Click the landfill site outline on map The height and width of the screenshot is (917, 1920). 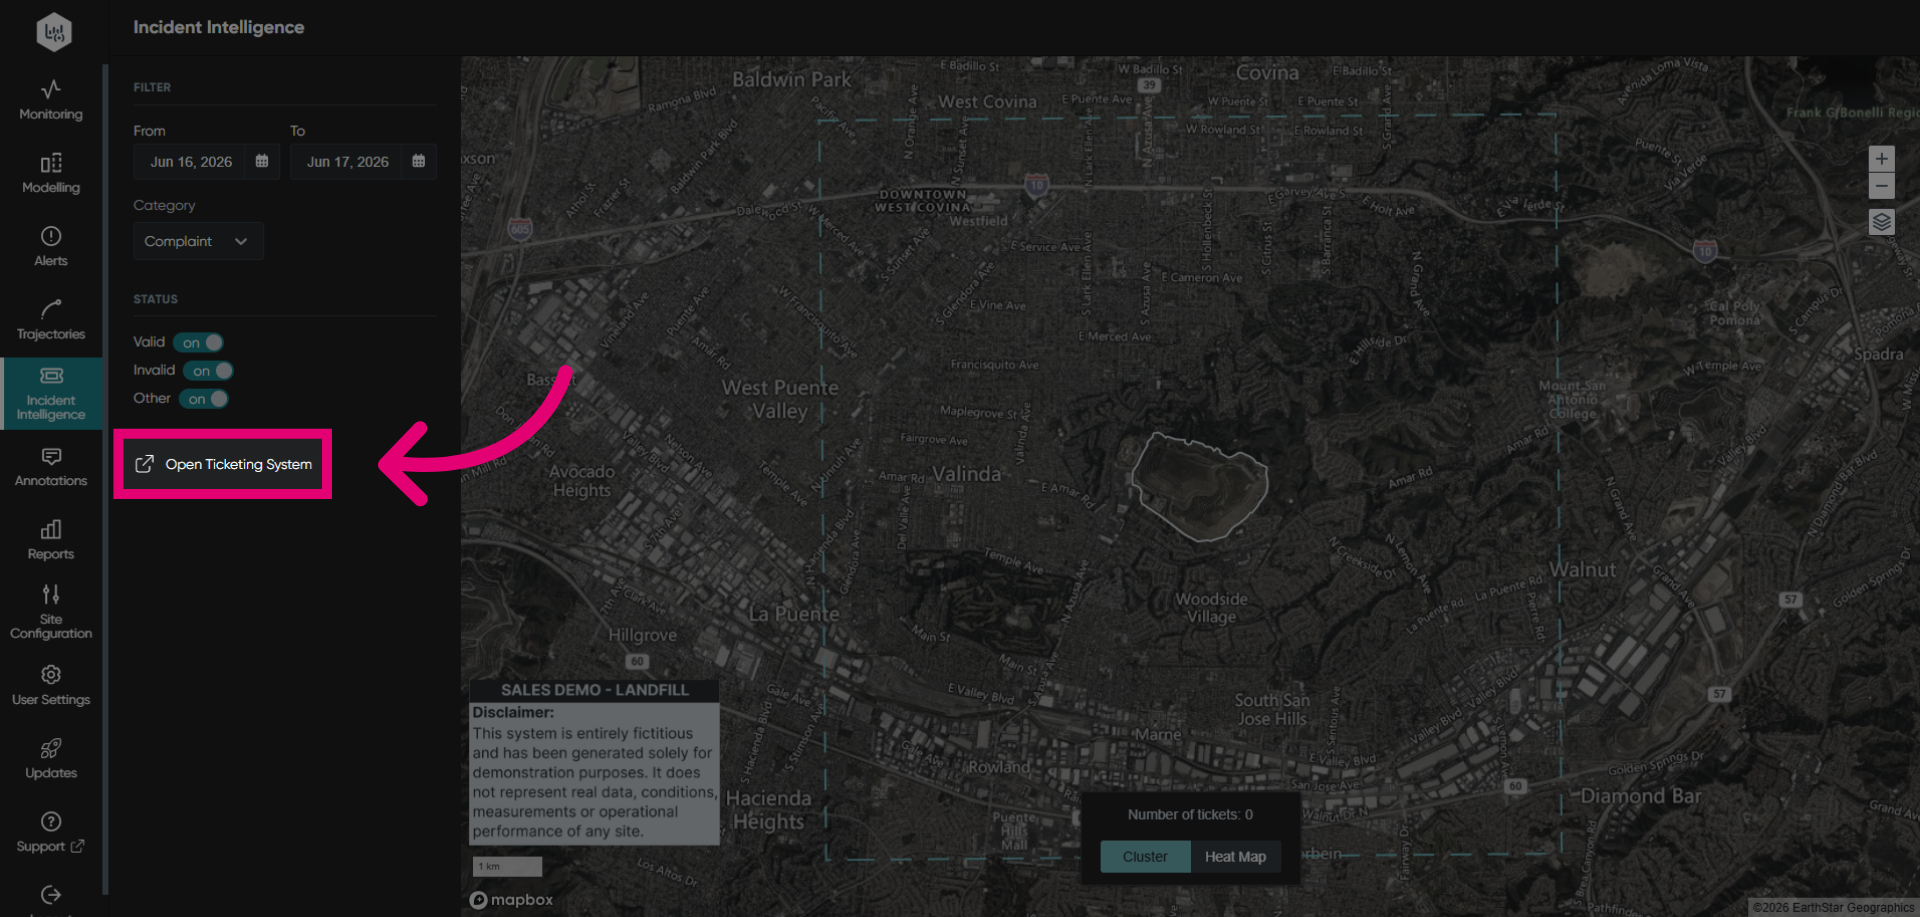[1199, 487]
